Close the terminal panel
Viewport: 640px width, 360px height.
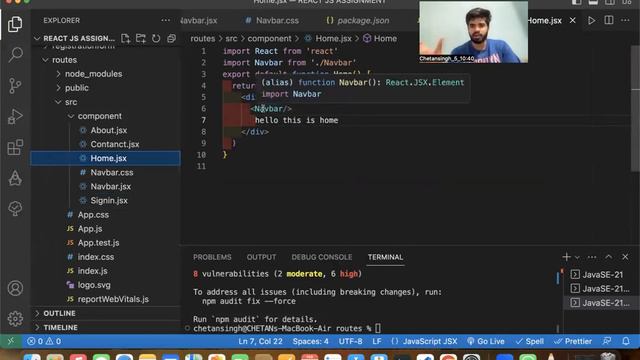click(625, 257)
